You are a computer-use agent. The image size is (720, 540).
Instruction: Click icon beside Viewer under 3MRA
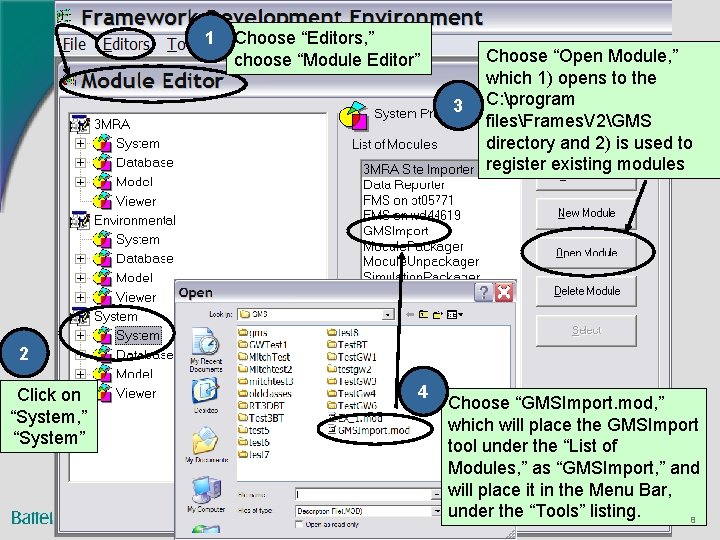point(102,201)
